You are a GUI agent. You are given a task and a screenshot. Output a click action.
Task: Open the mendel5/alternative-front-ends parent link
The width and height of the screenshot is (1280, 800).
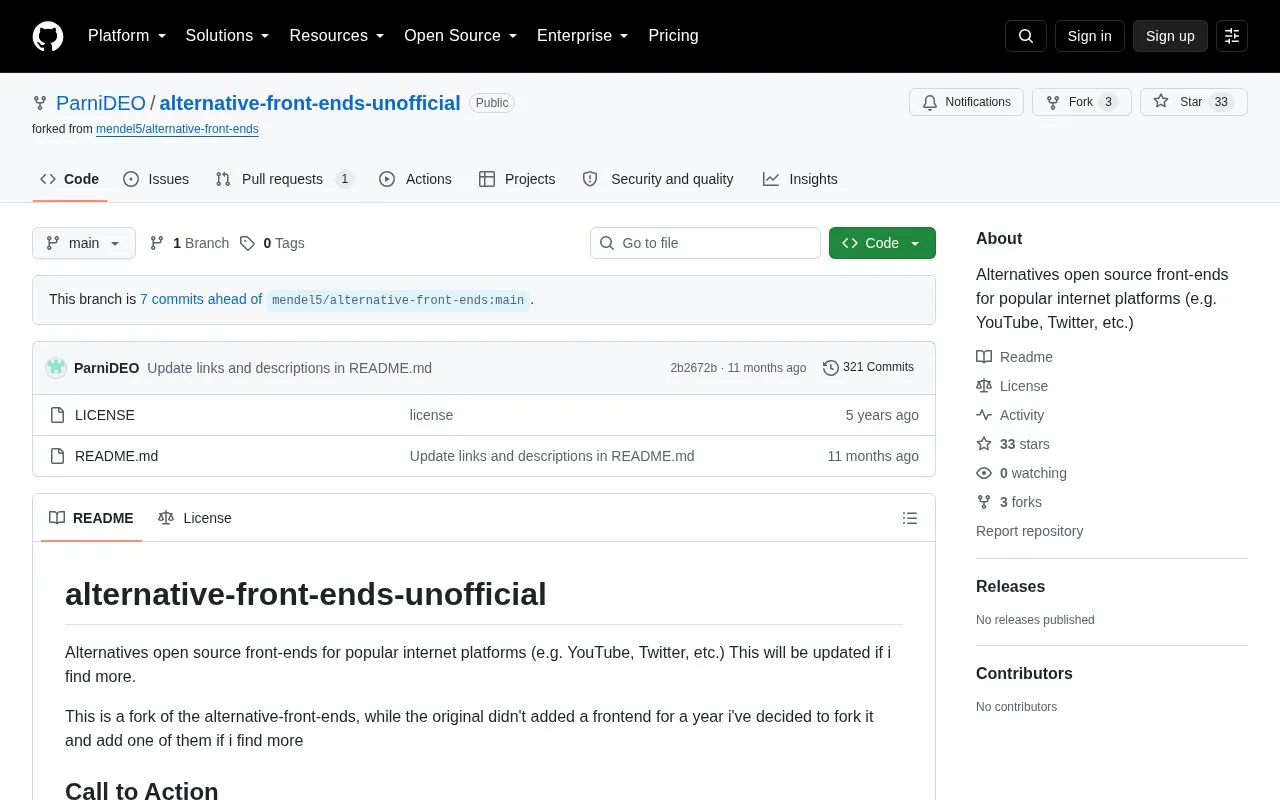pos(177,129)
